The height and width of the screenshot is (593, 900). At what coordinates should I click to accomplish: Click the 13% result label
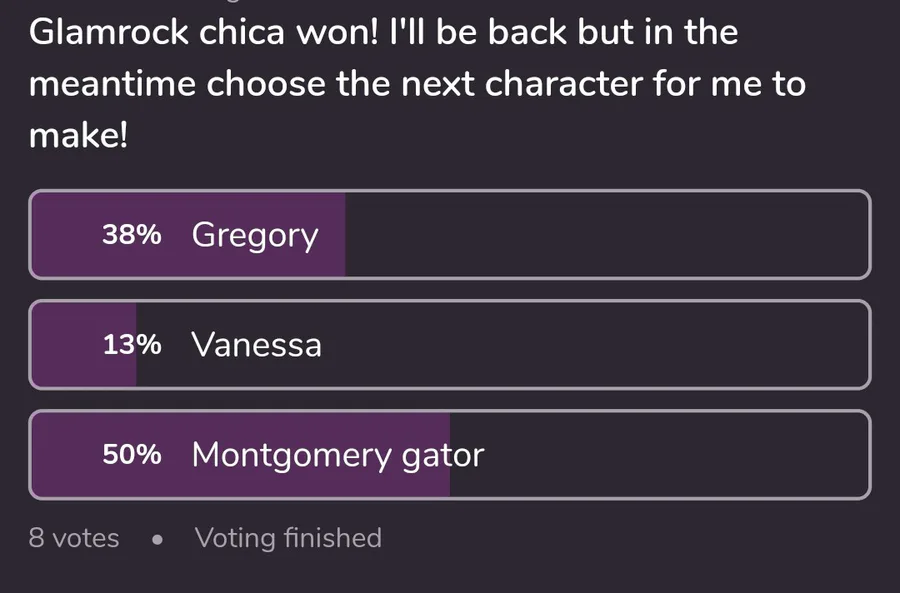[x=131, y=345]
